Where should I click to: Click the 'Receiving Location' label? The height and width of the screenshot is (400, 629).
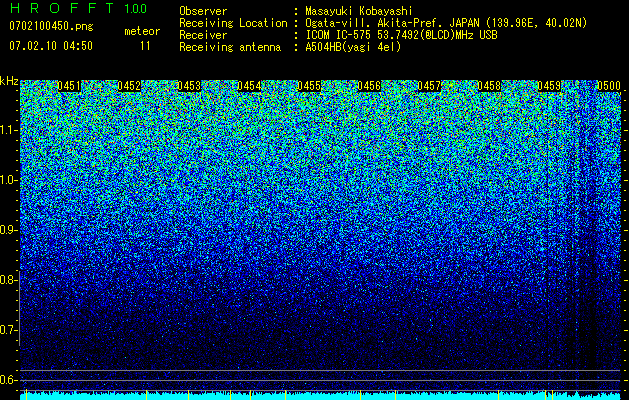[x=233, y=23]
